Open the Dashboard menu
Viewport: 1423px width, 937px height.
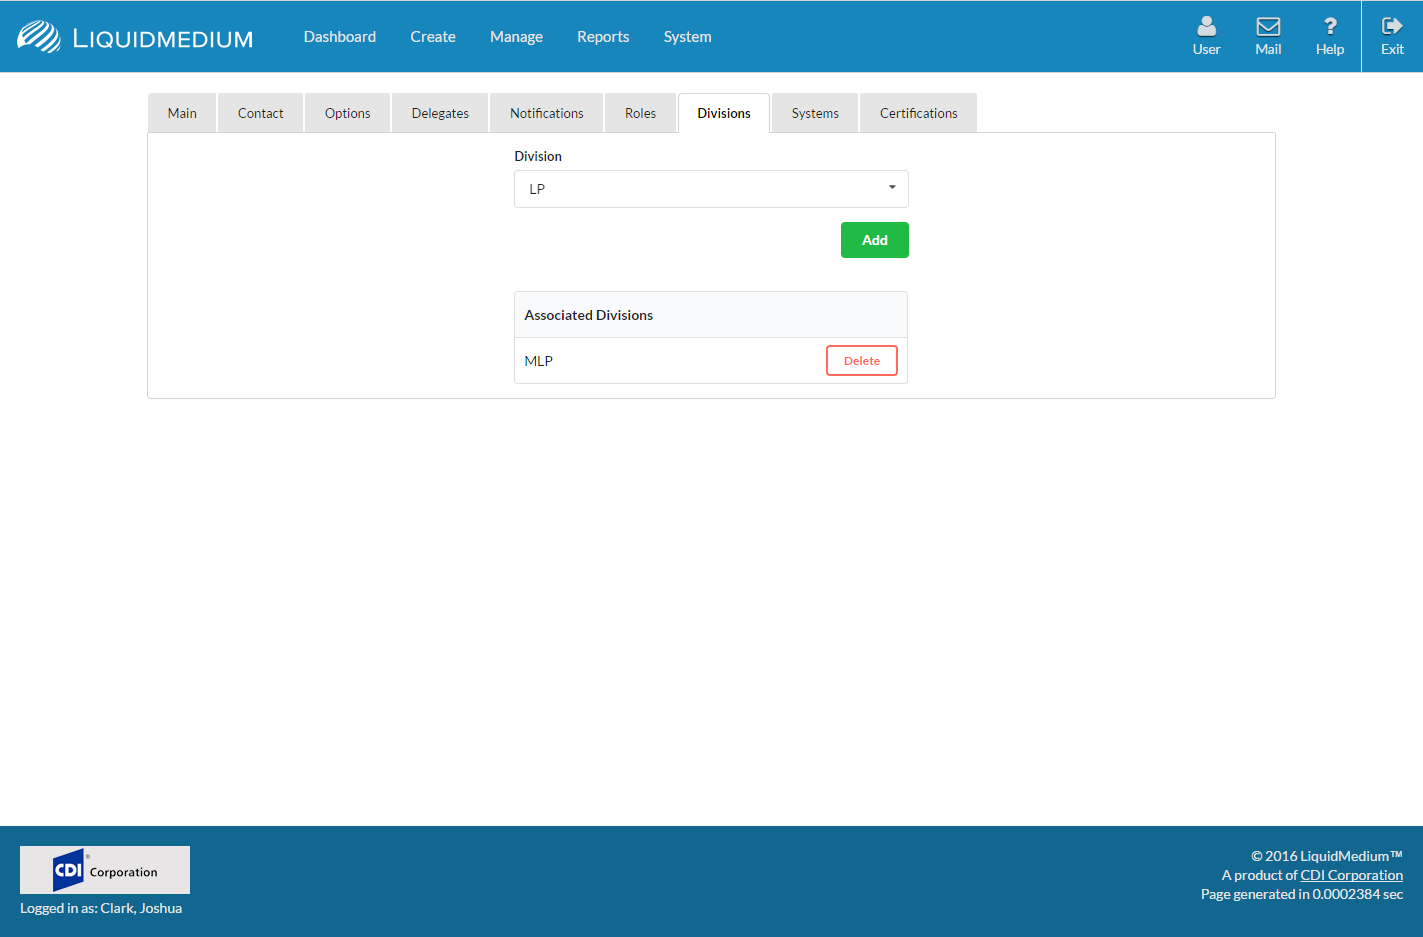(x=340, y=37)
